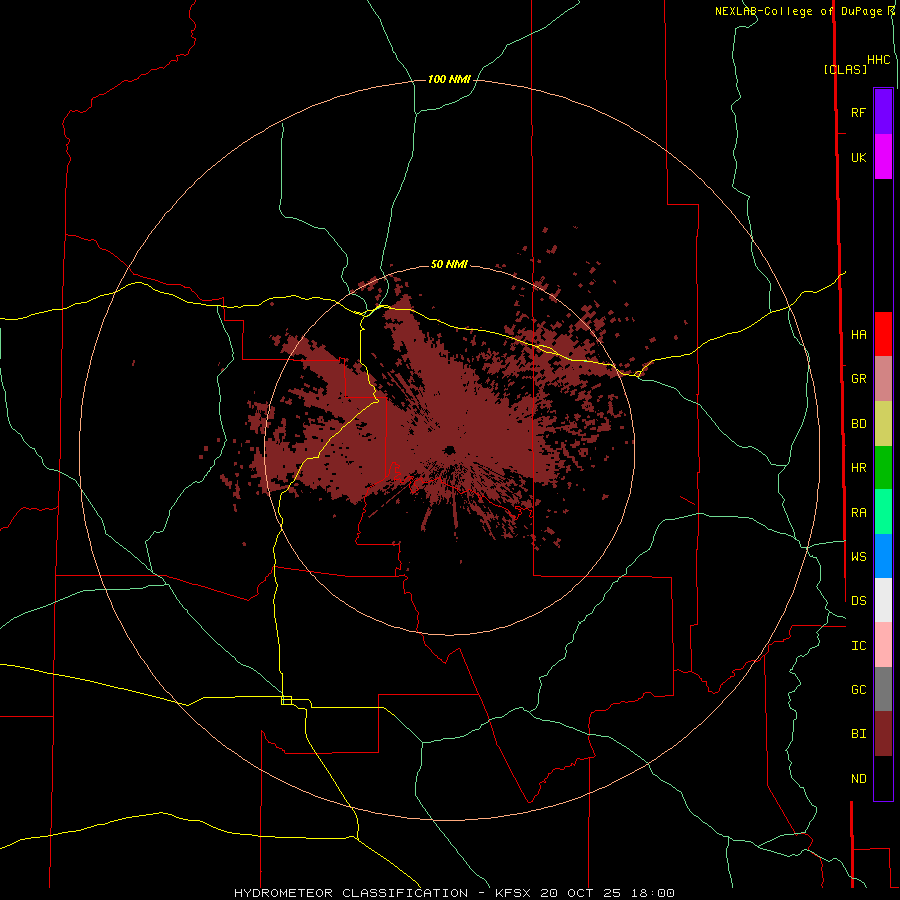
Task: Click the DS legend label
Action: click(x=858, y=601)
